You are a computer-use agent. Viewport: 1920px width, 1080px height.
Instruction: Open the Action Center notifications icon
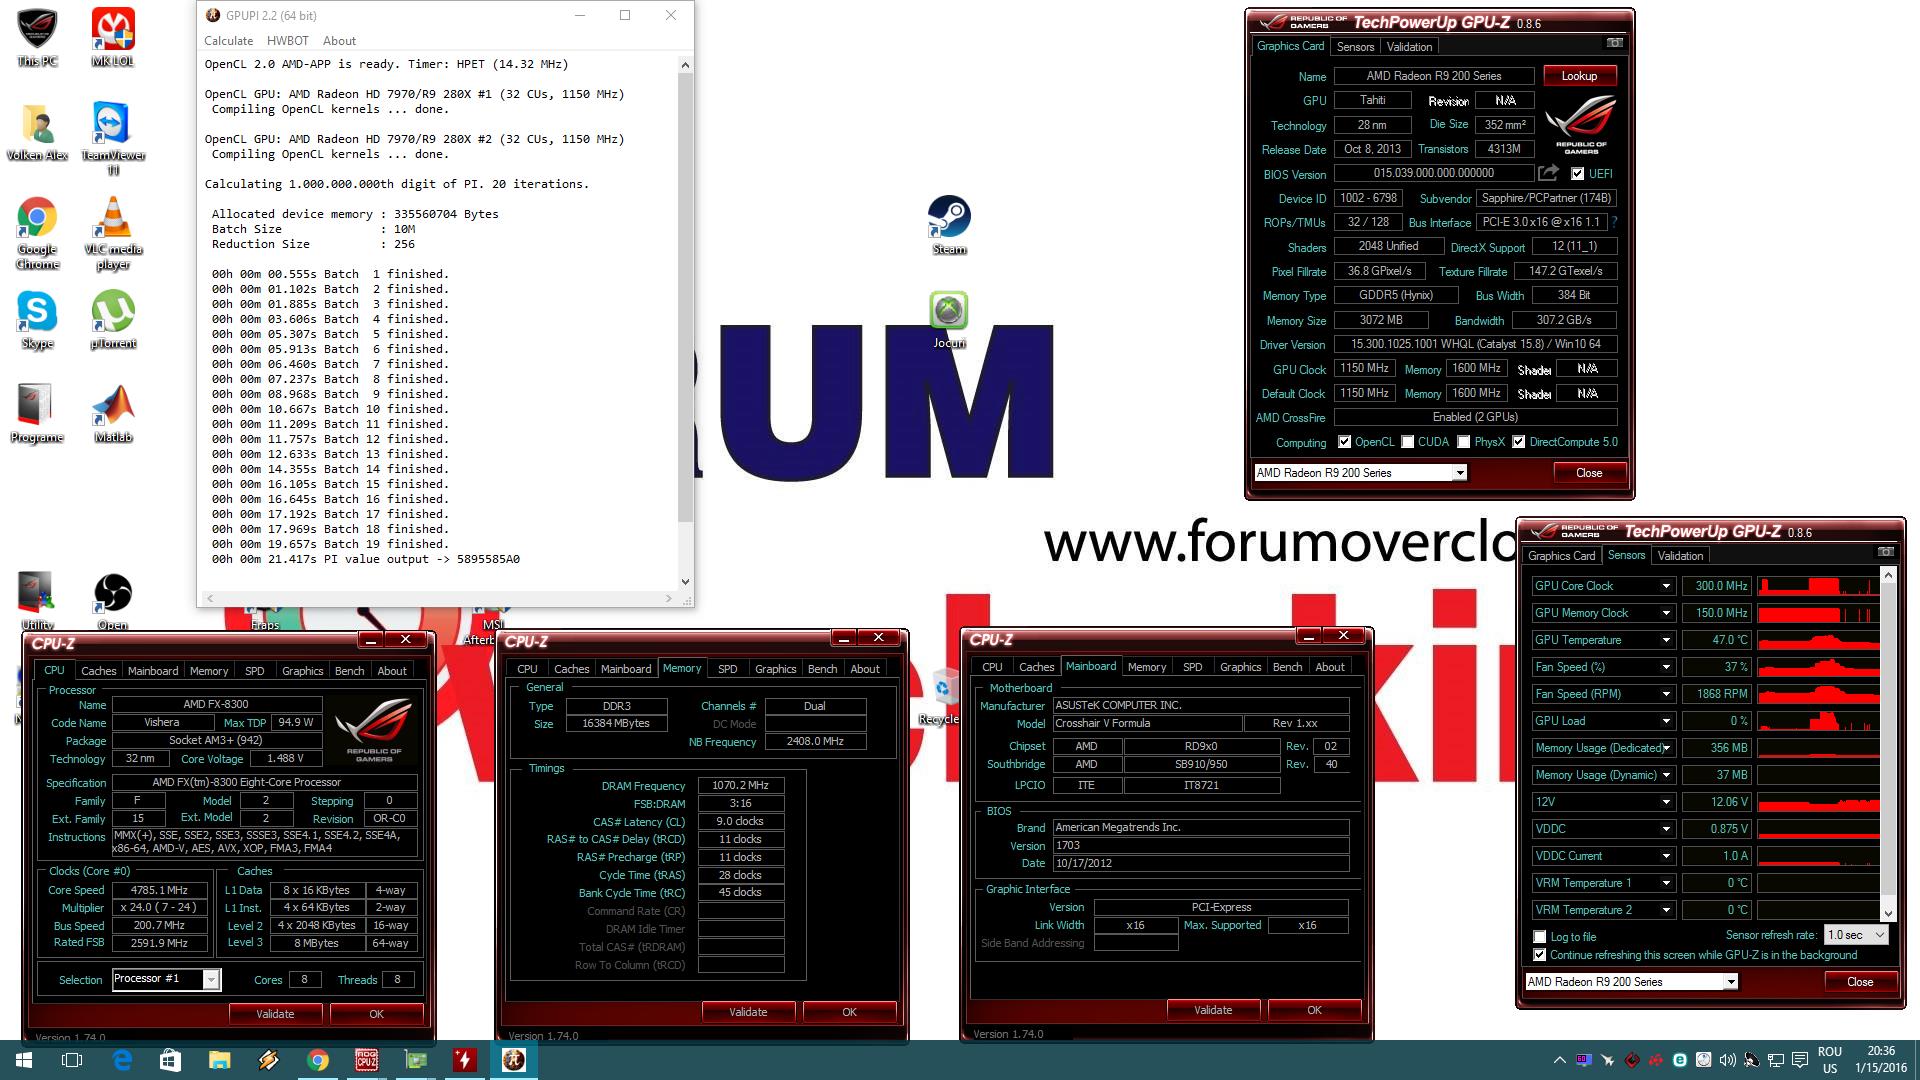1800,1060
